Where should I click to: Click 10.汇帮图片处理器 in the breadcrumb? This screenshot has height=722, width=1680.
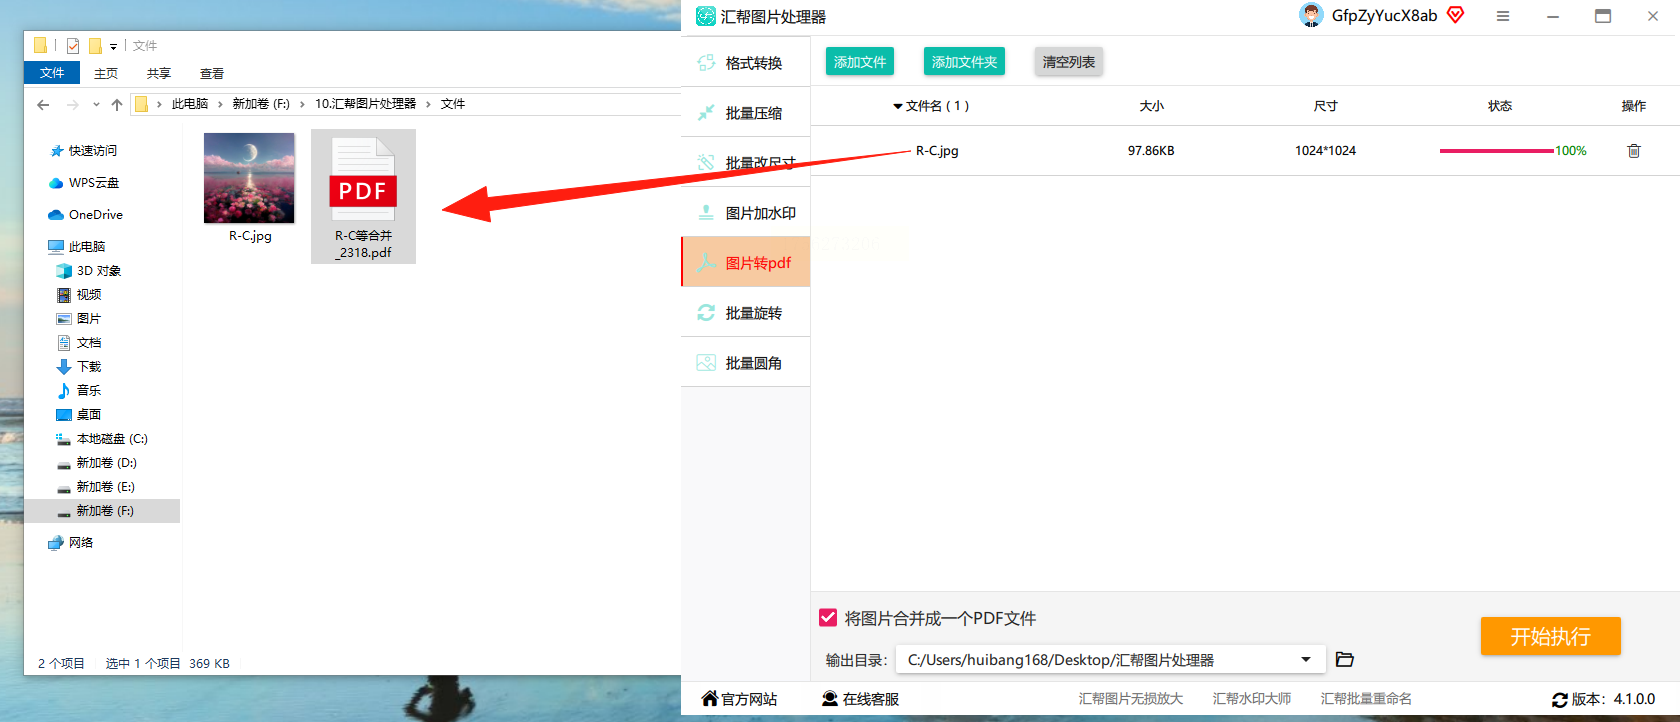[365, 104]
